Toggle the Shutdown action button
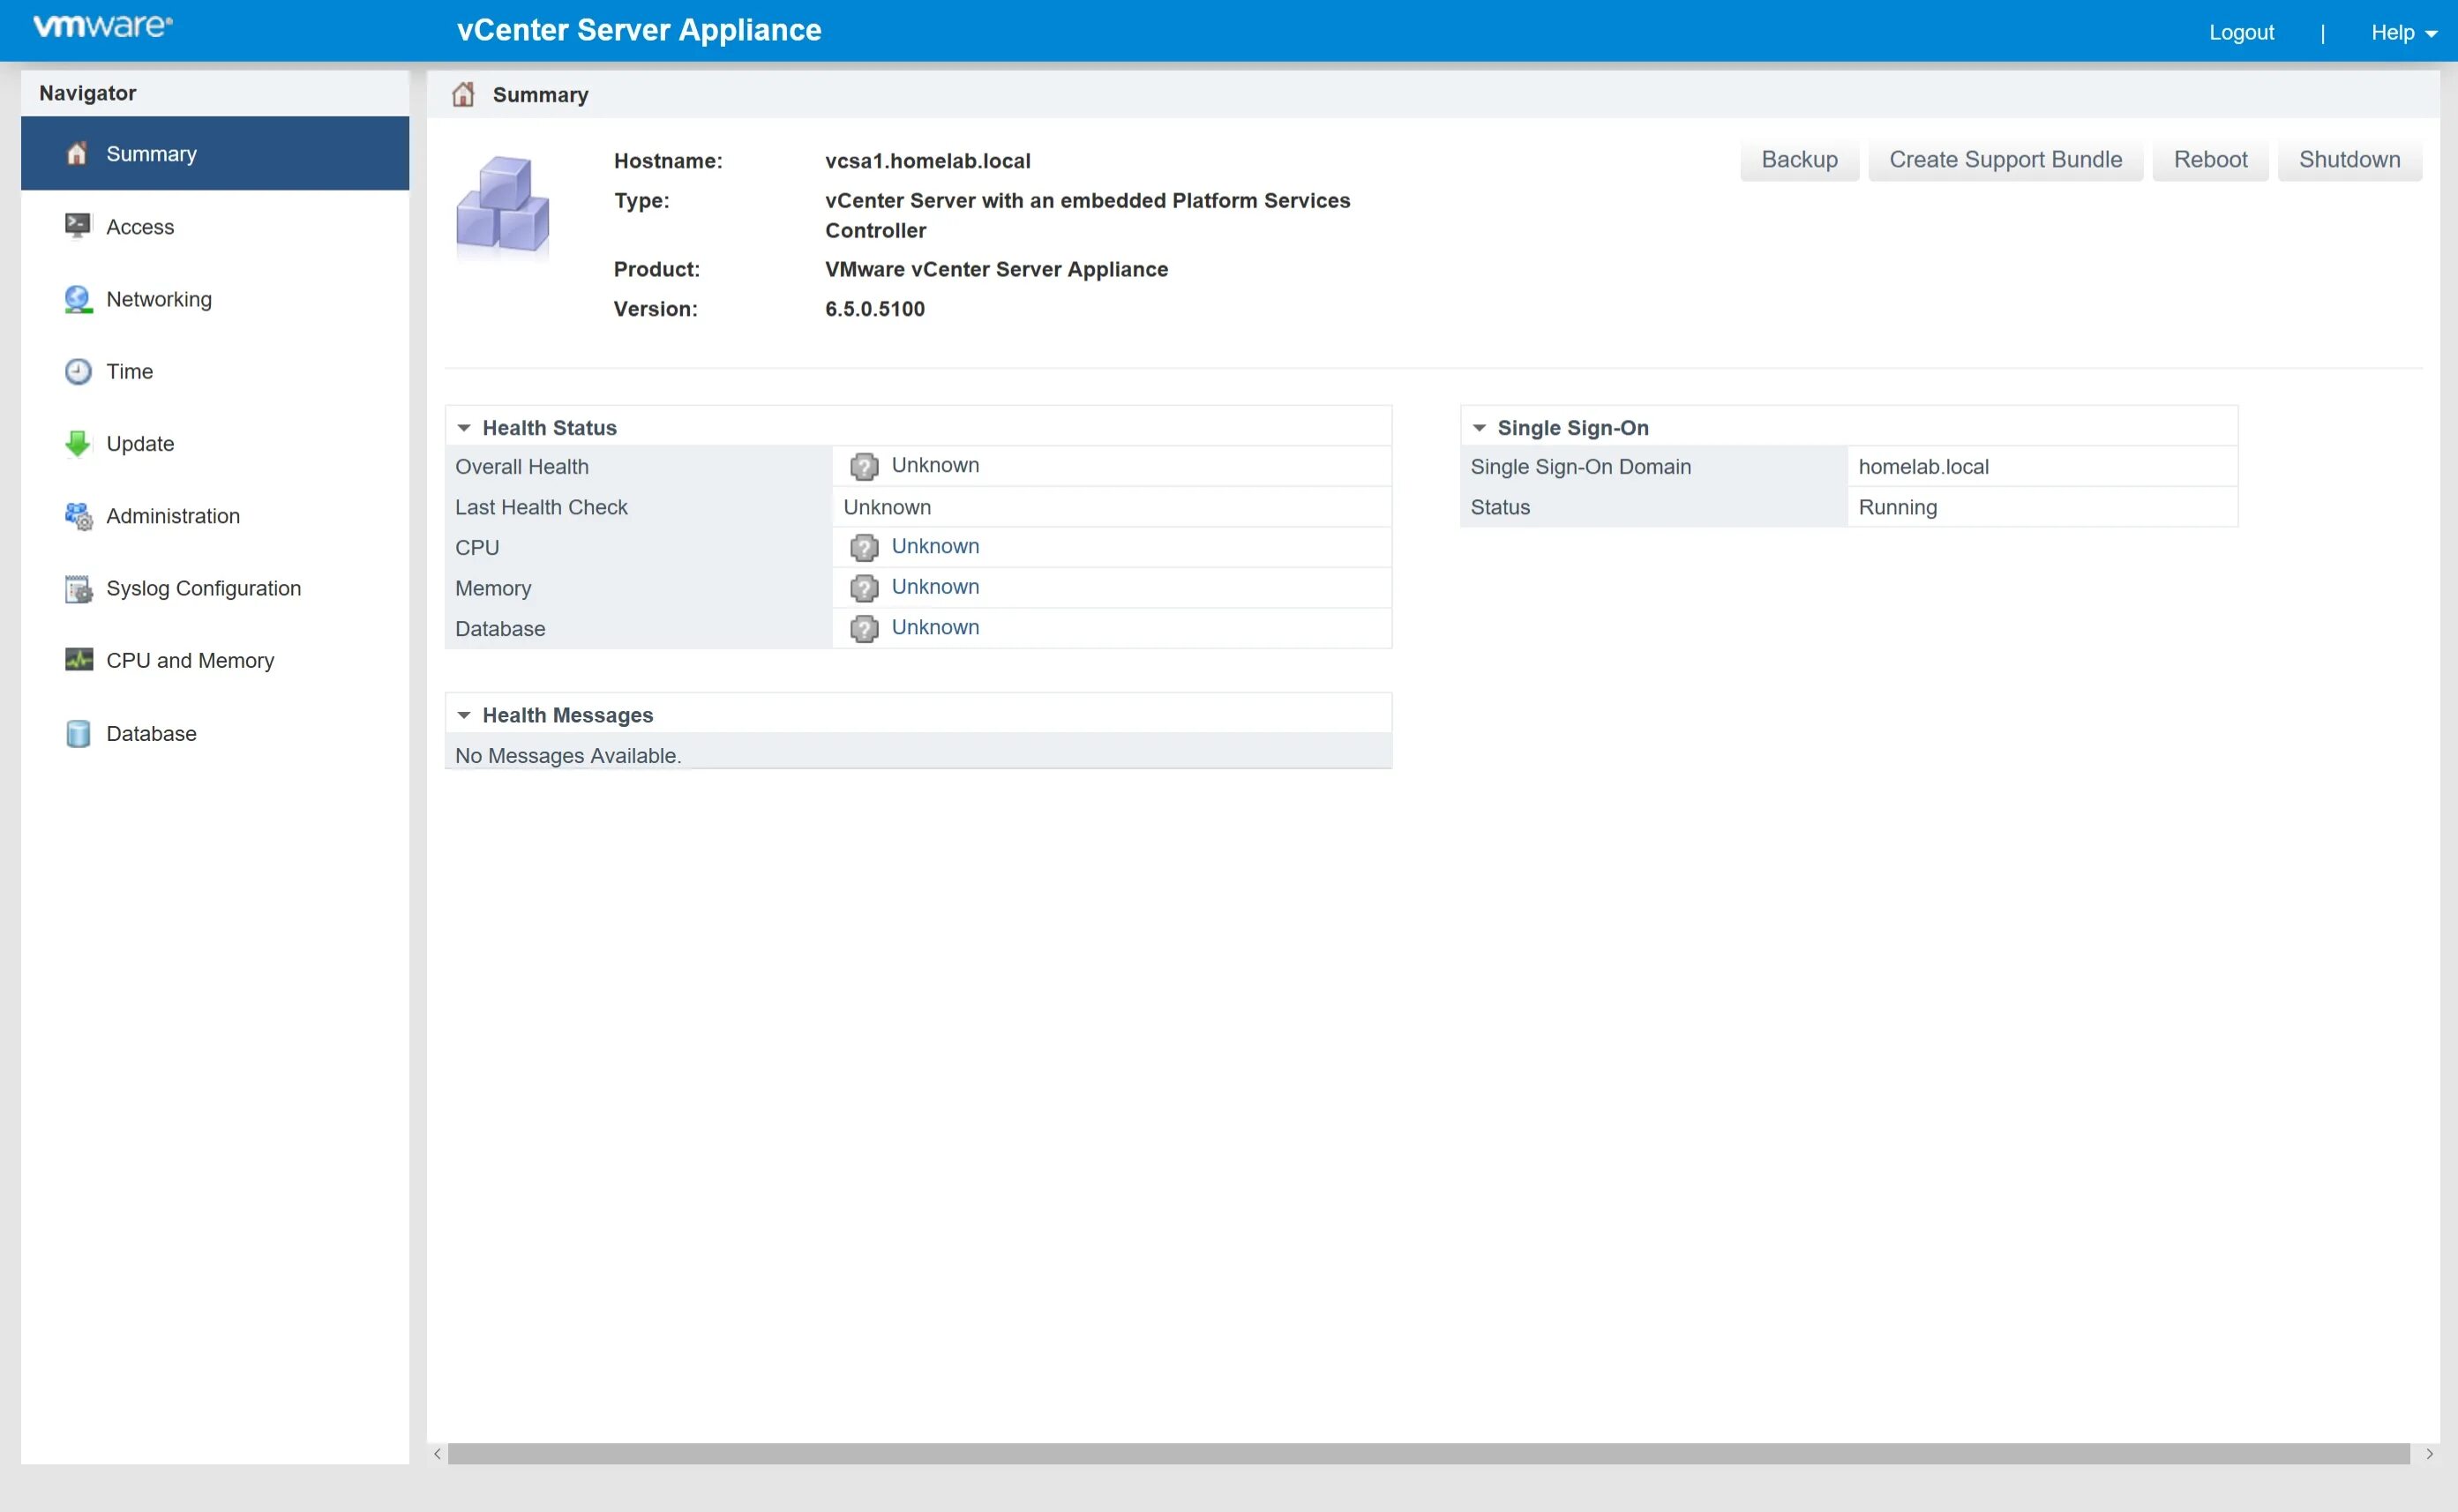The image size is (2458, 1512). [x=2351, y=160]
